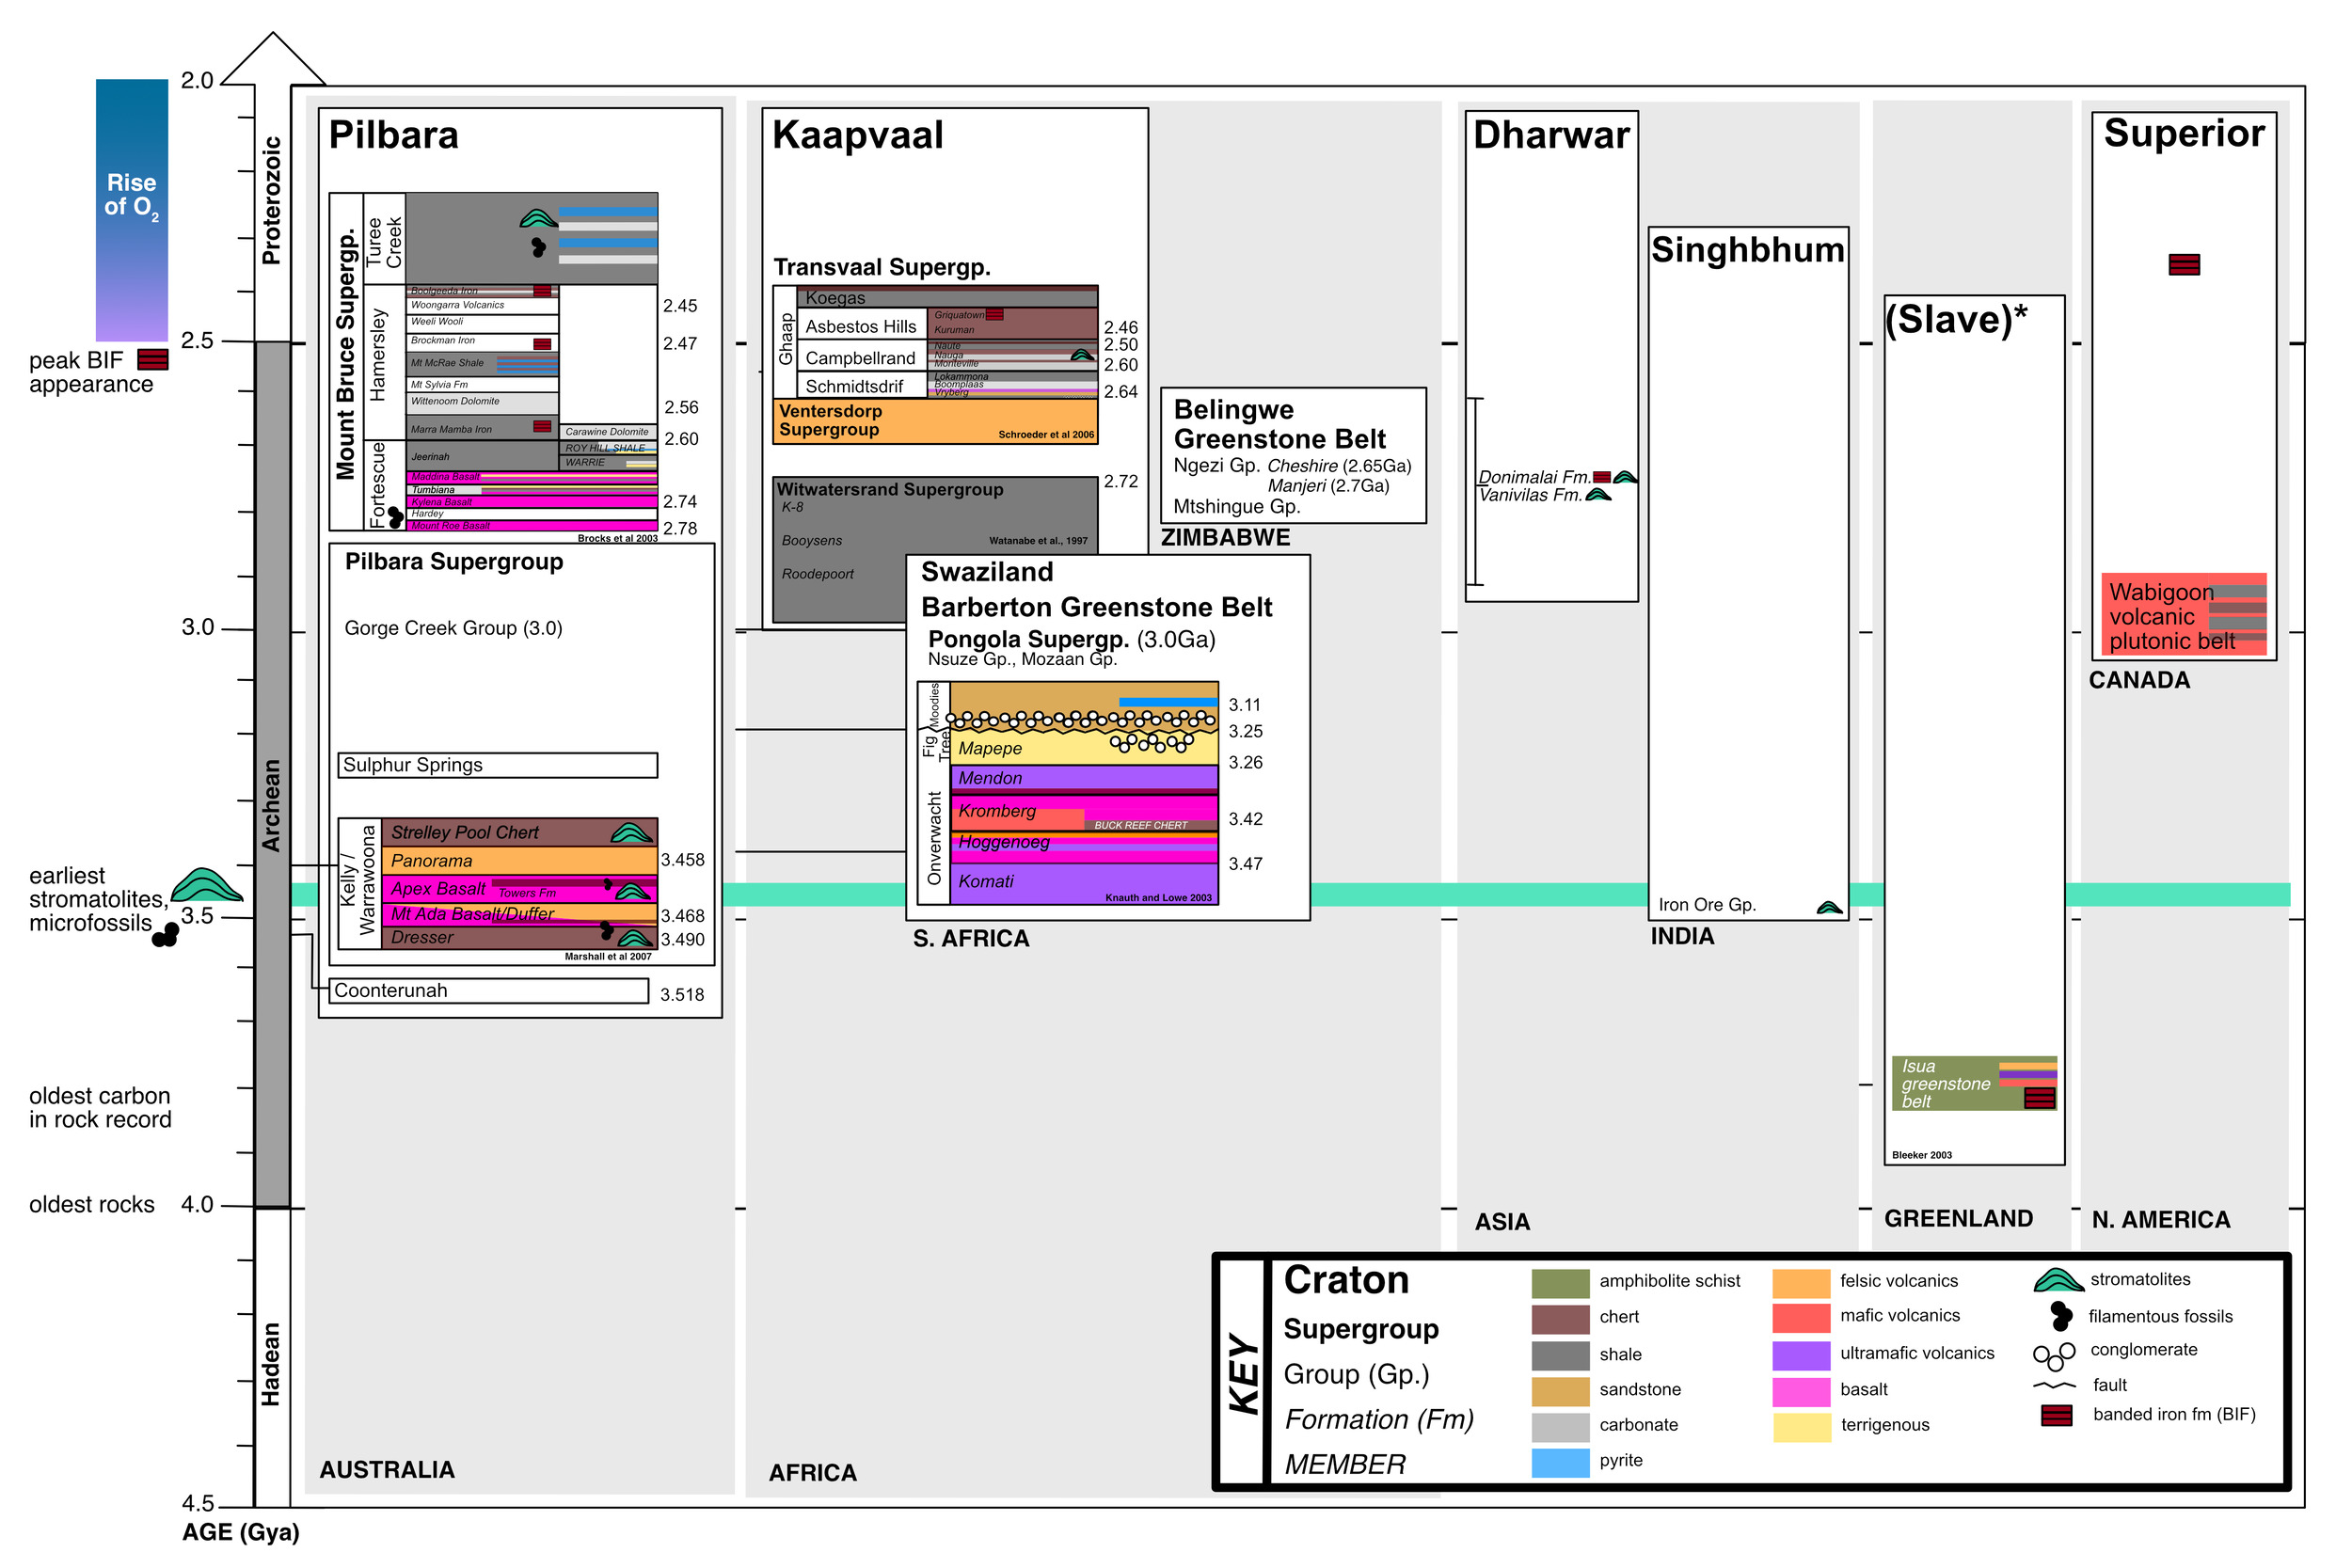
Task: Click the Ventersdorp Supergroup orange block
Action: (934, 421)
